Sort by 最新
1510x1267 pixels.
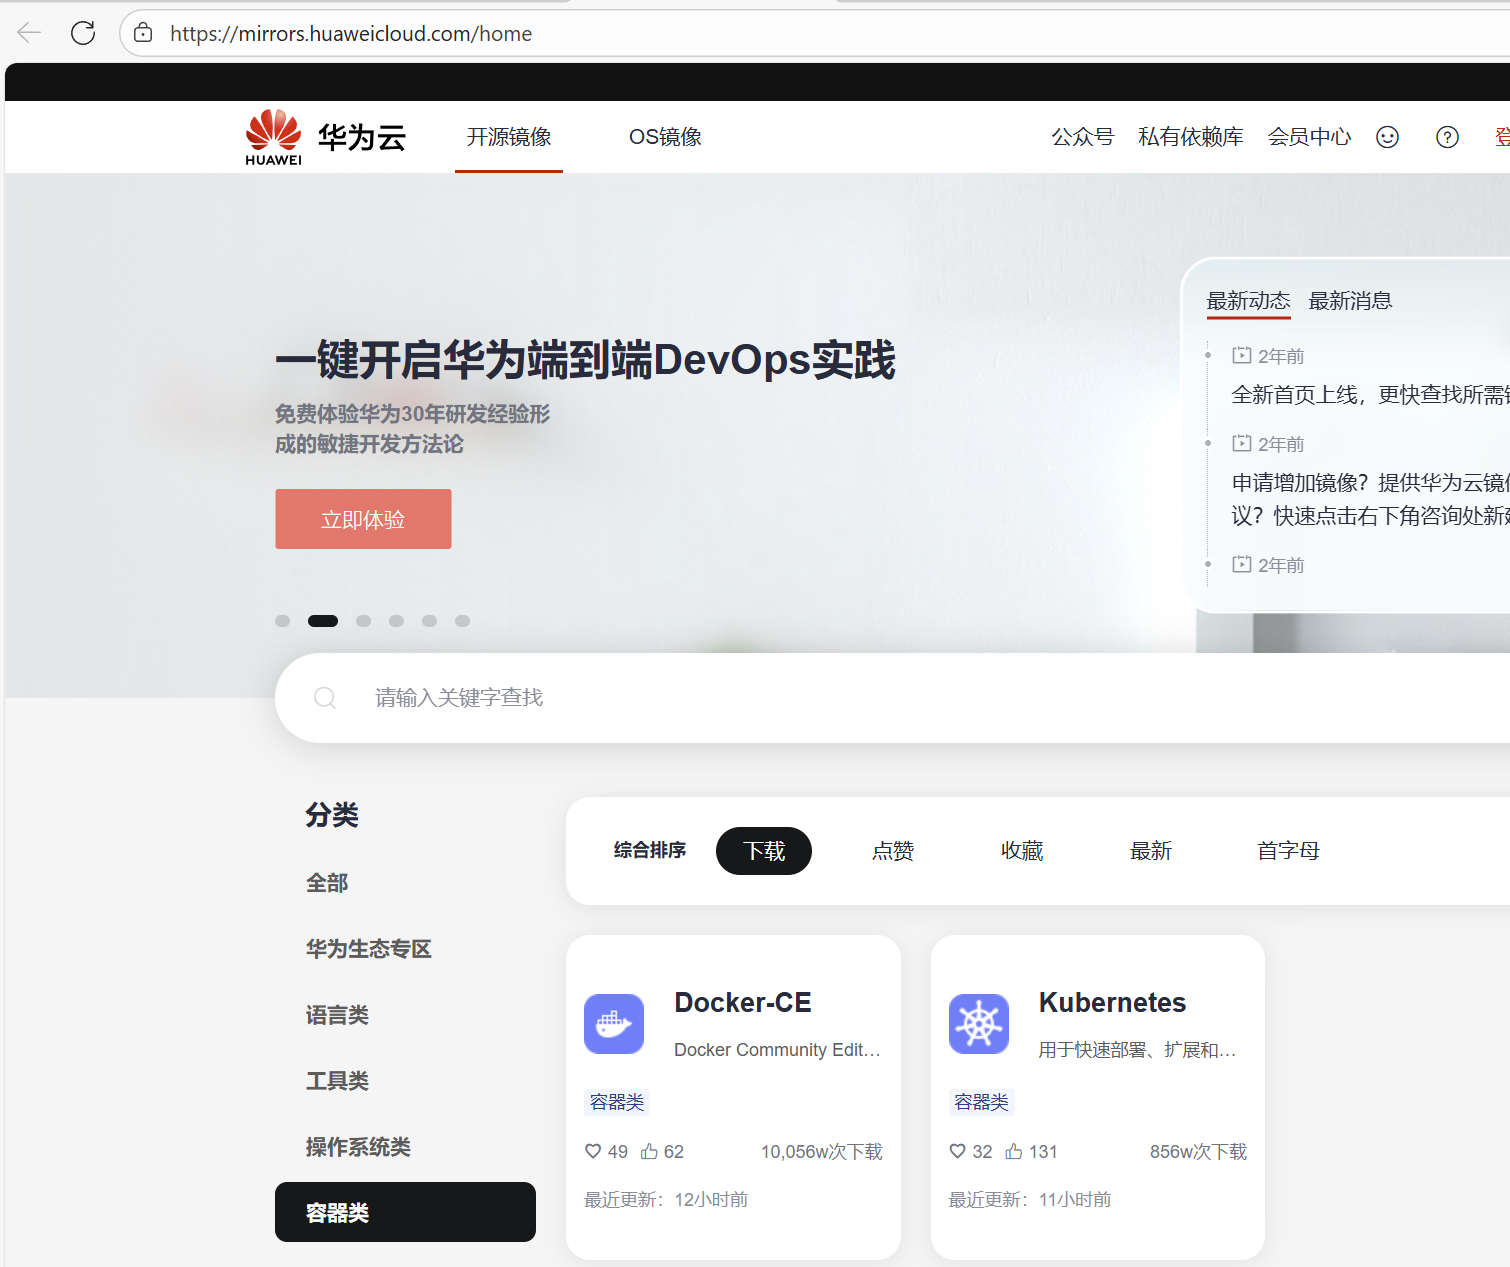1151,851
